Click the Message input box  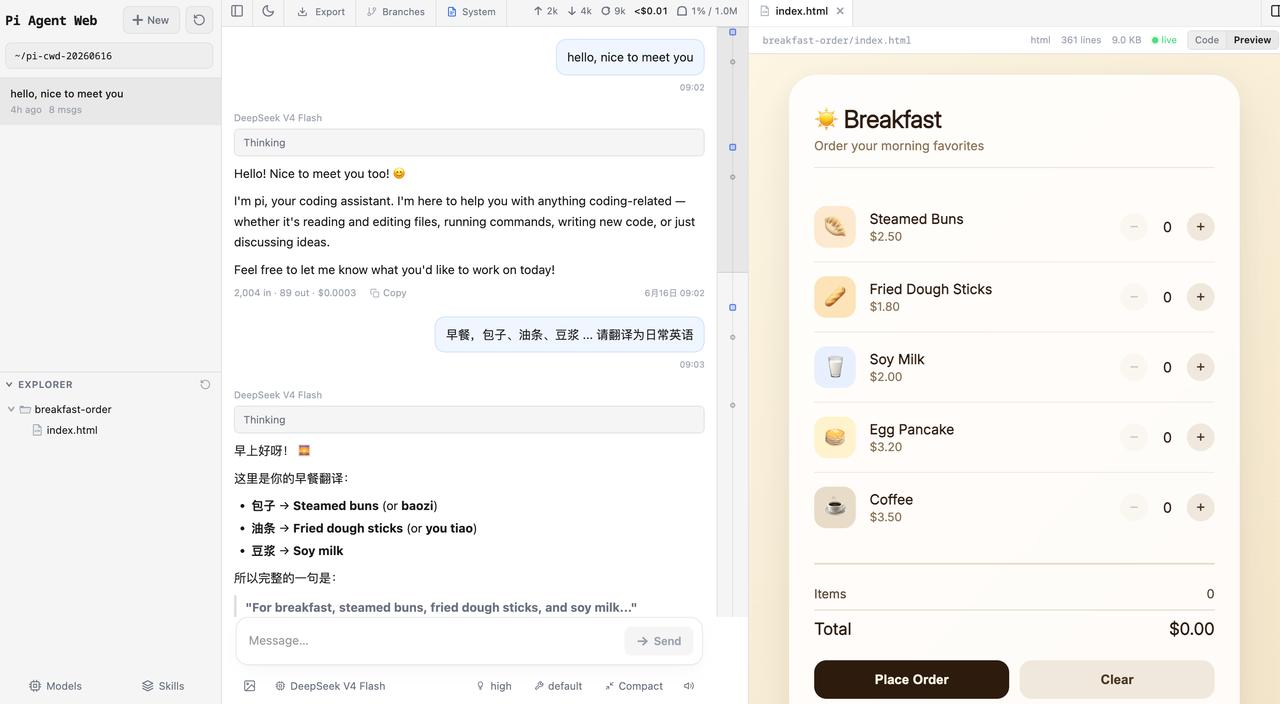tap(432, 640)
